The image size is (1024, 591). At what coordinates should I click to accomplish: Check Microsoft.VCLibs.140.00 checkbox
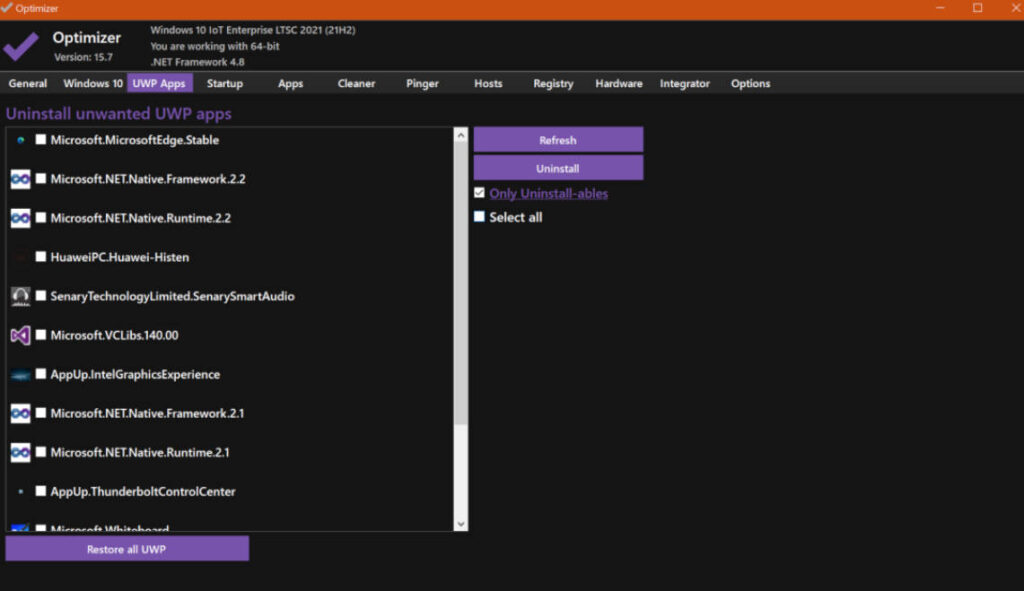[40, 334]
